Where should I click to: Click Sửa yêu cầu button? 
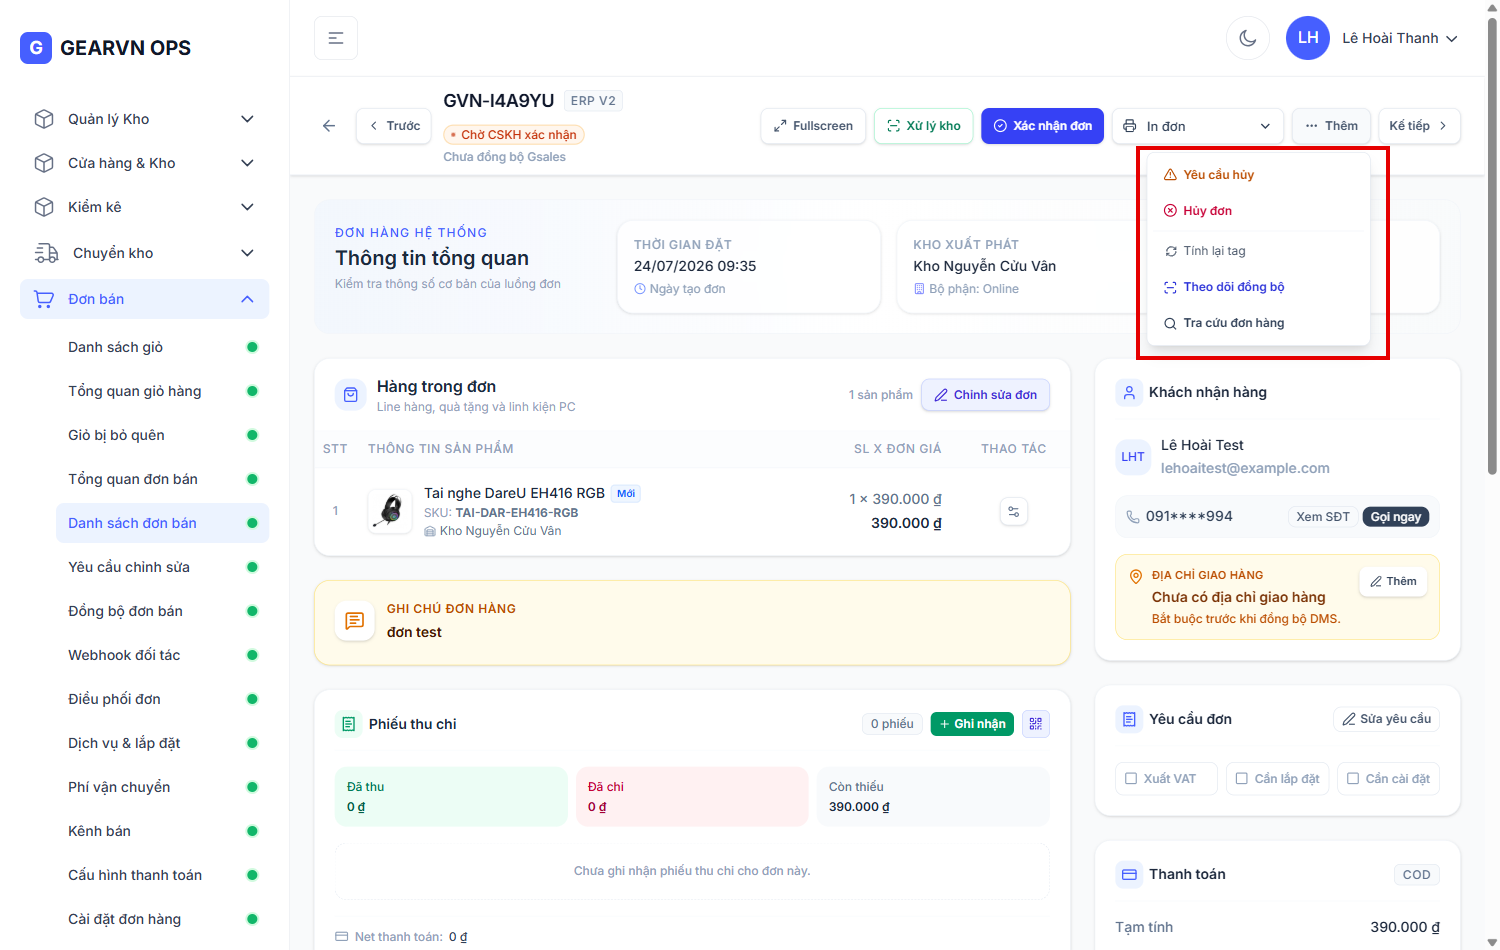[1386, 719]
